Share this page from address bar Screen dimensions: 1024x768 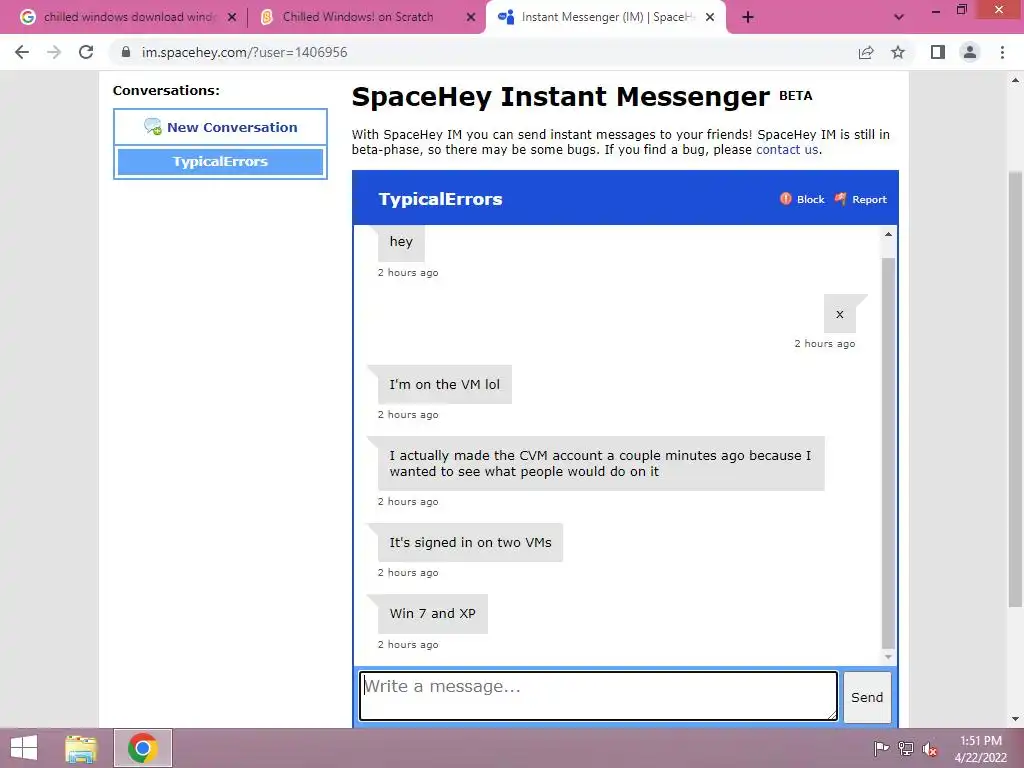point(866,52)
